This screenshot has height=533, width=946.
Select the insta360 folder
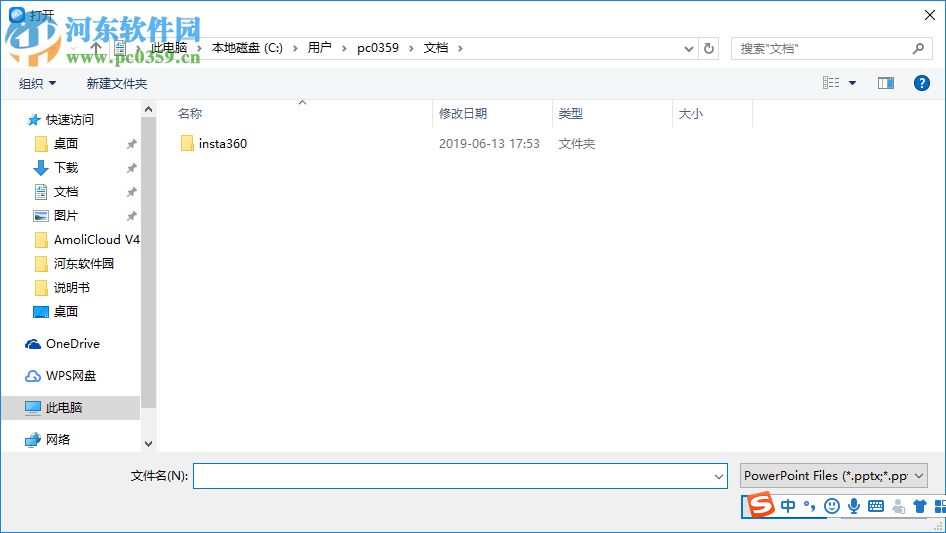pyautogui.click(x=223, y=144)
